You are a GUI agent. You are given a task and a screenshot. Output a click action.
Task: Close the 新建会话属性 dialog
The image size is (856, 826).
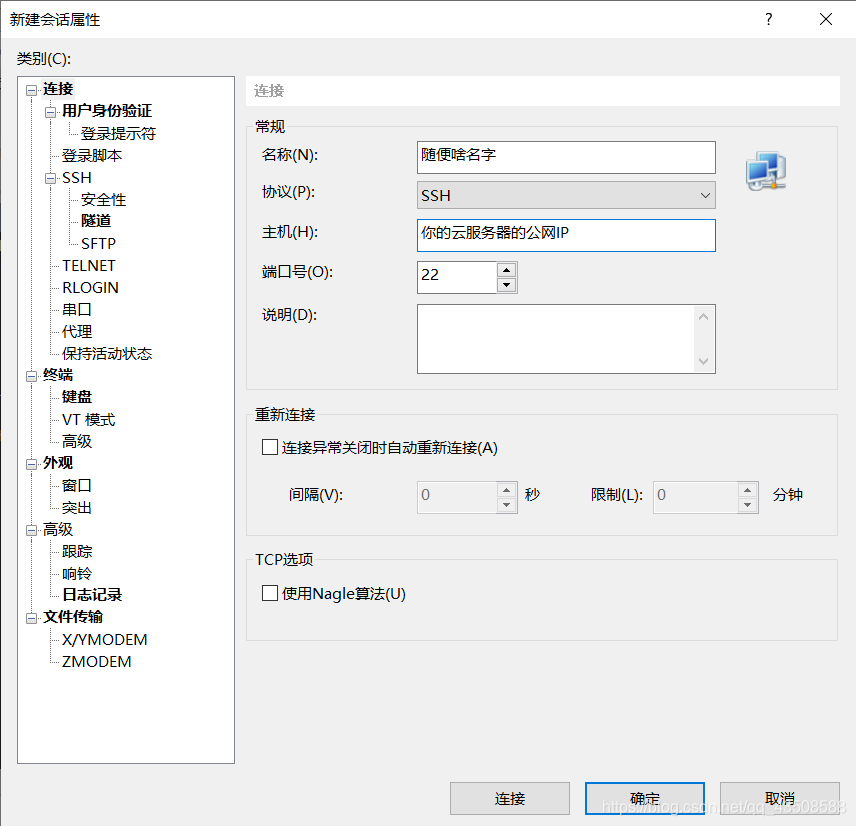pos(826,20)
